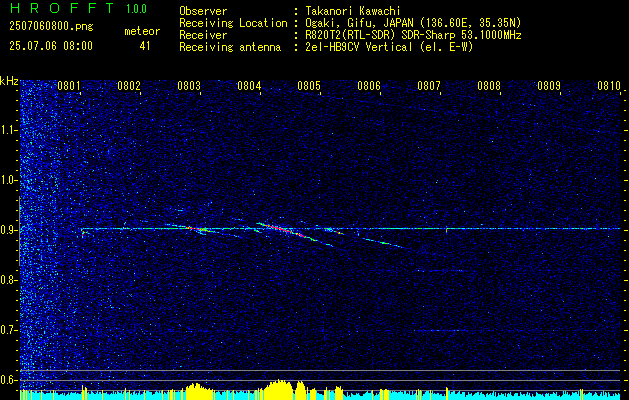Click the 0.9 kHz axis label
This screenshot has height=400, width=629.
7,230
